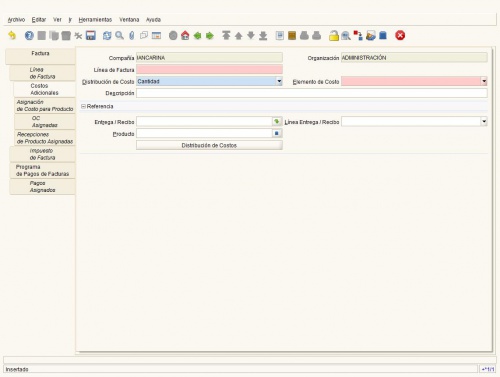Screen dimensions: 500x377
Task: Open the Entrega / Recibo lookup button
Action: 276,122
